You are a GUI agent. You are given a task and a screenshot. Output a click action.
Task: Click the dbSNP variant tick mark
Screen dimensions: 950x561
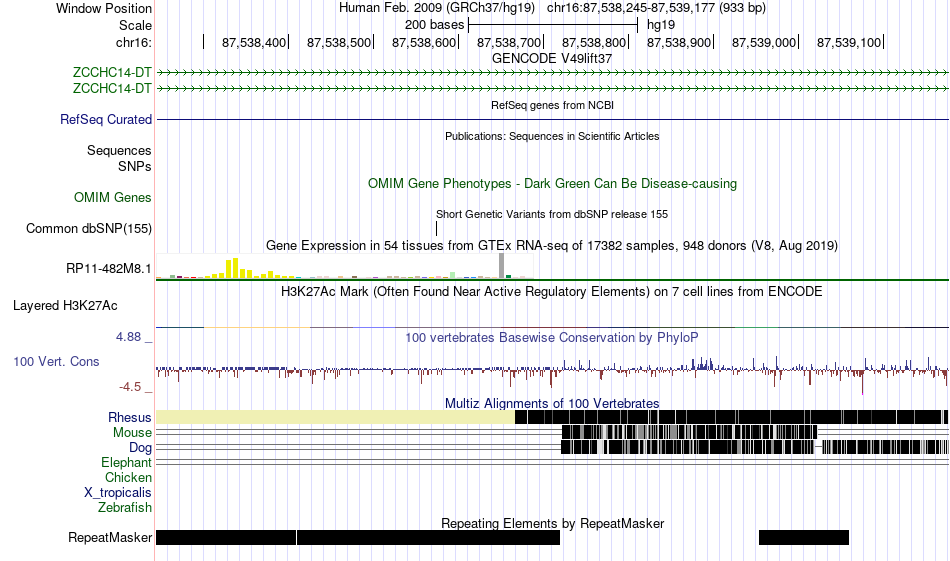point(436,228)
